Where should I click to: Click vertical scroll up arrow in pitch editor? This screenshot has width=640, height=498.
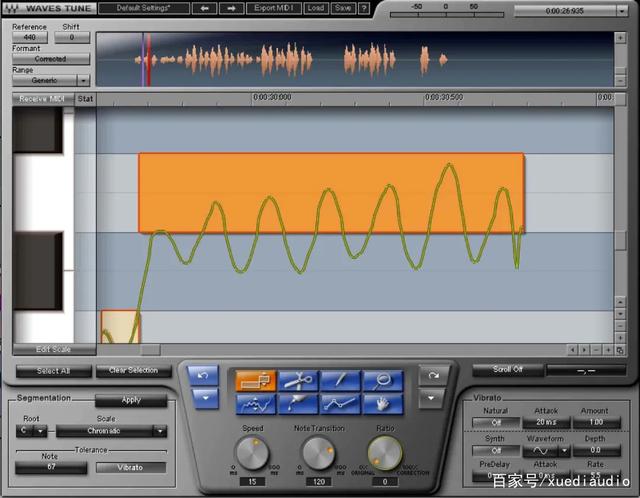click(620, 302)
